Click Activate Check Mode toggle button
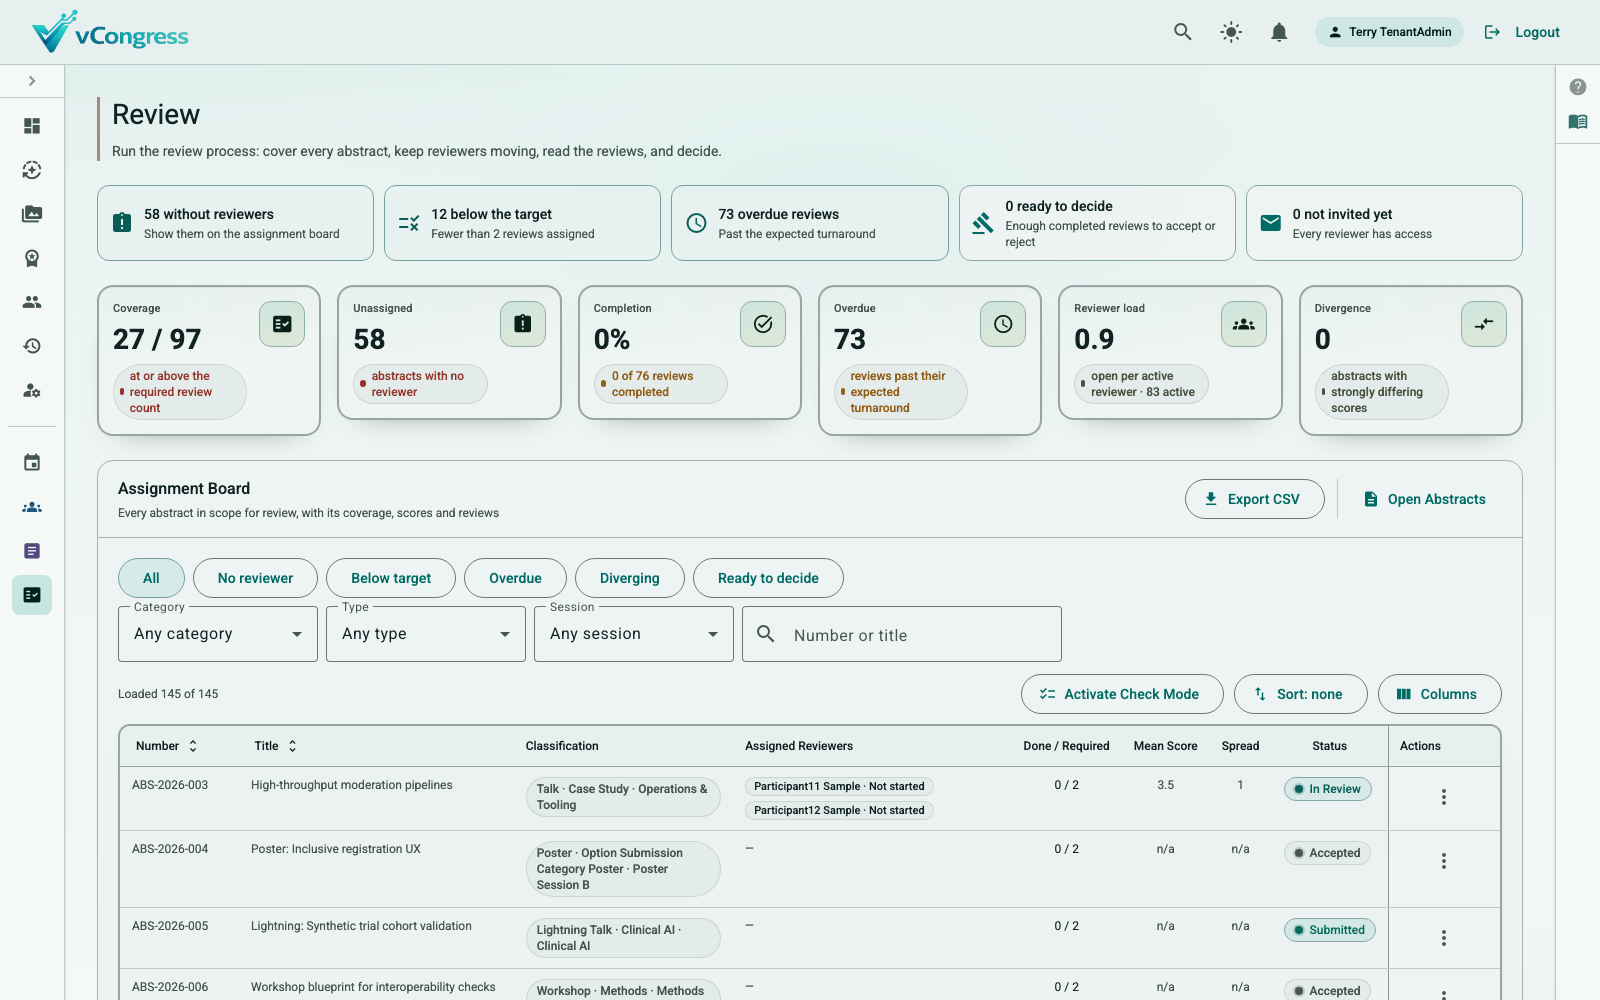Image resolution: width=1600 pixels, height=1000 pixels. click(1122, 694)
